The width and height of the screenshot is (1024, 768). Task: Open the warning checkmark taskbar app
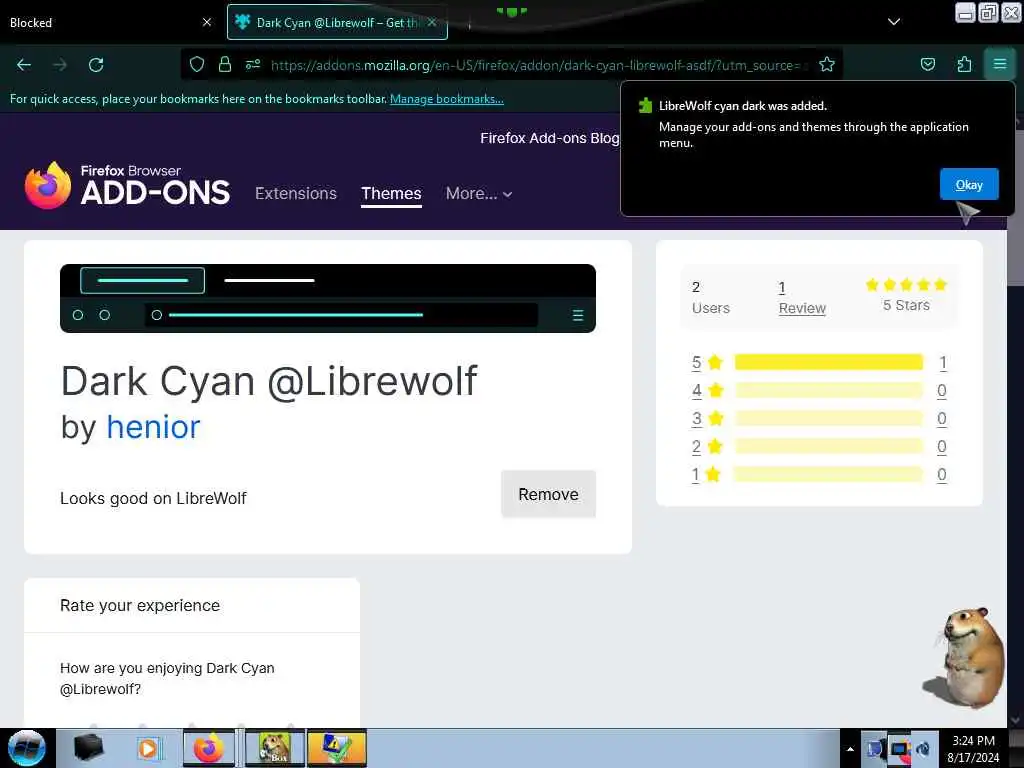pos(337,748)
